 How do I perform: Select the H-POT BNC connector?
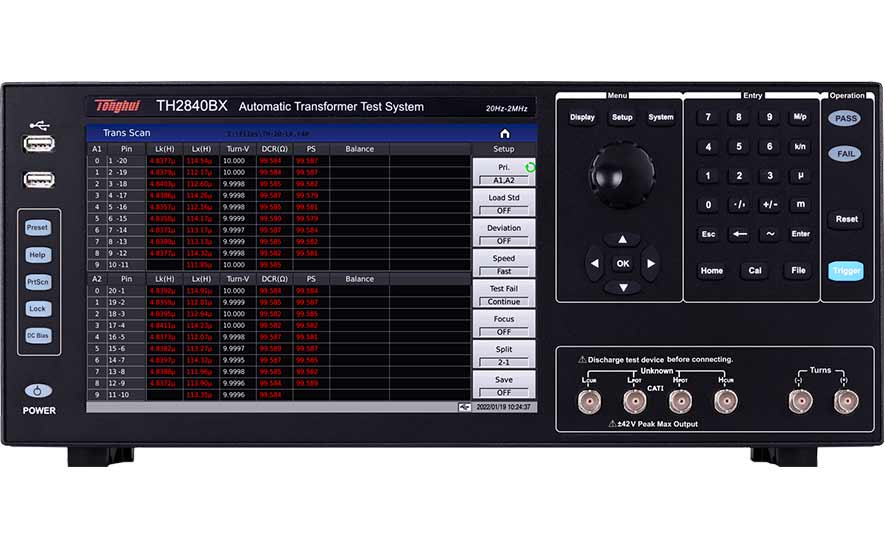(680, 402)
